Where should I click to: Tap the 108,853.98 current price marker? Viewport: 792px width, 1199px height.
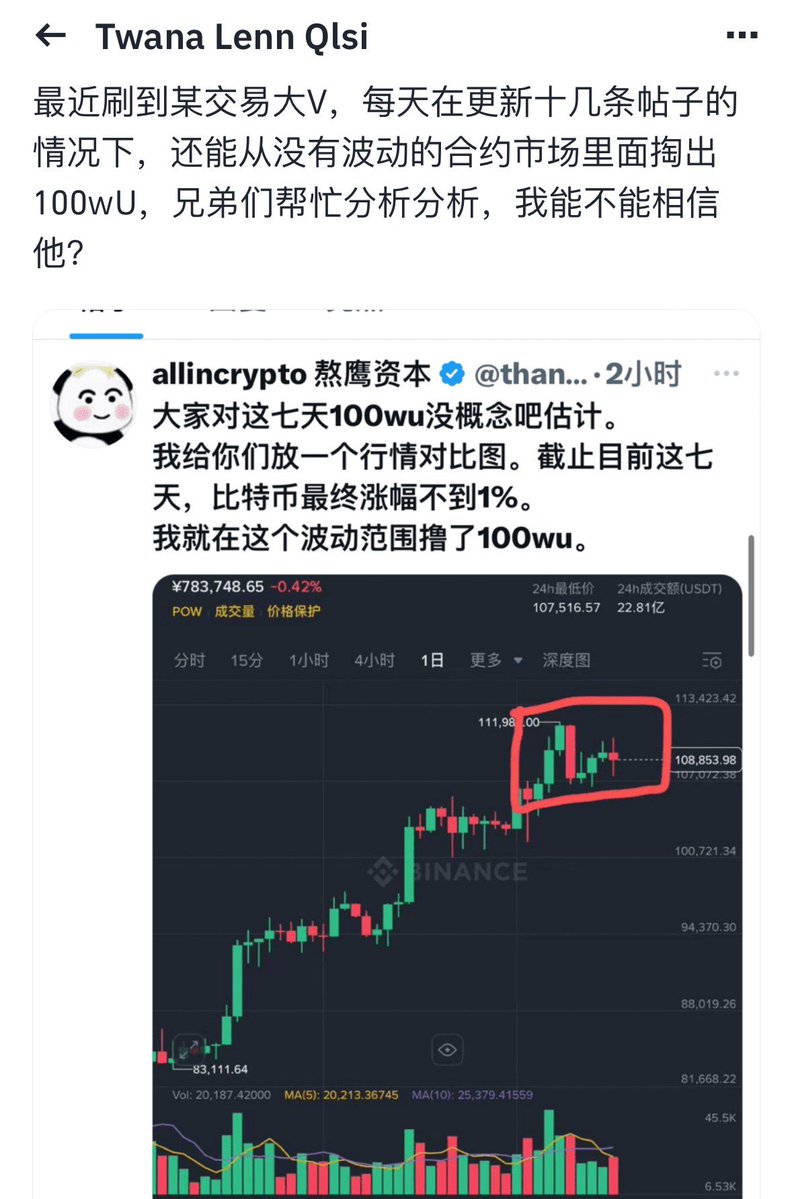pyautogui.click(x=706, y=759)
